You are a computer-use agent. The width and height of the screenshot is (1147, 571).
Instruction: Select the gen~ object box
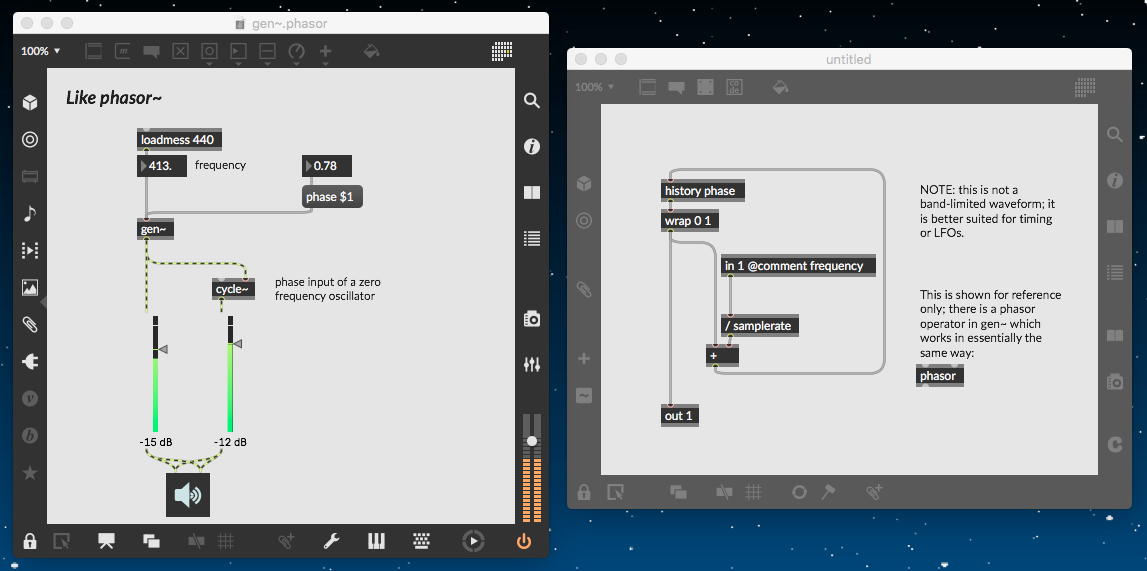coord(156,230)
